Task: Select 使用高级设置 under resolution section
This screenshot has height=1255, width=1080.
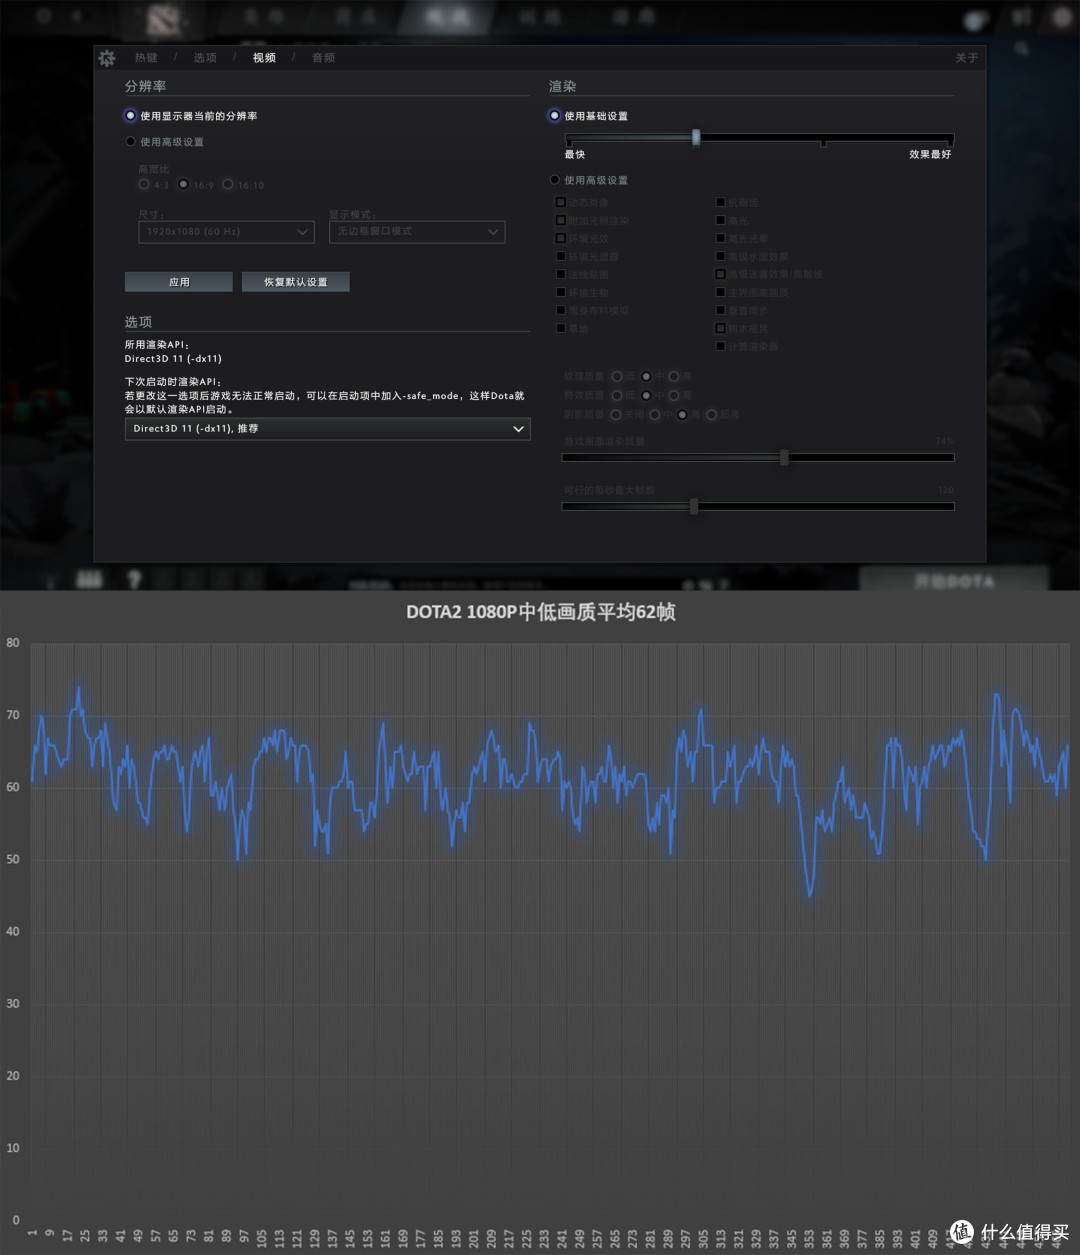Action: coord(130,142)
